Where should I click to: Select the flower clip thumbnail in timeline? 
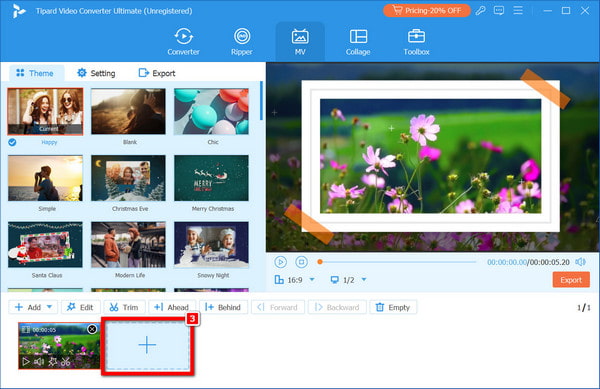coord(59,345)
